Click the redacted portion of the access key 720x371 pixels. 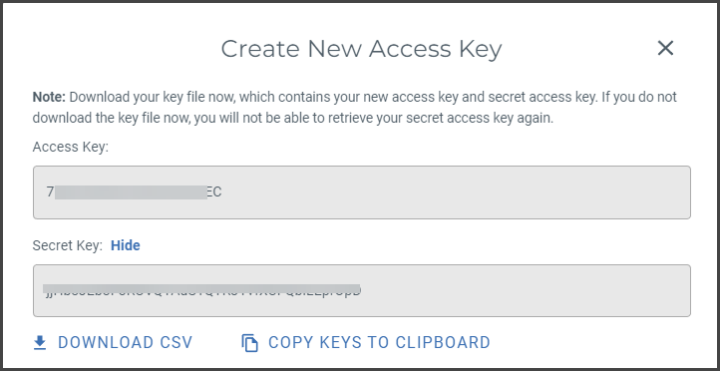click(x=131, y=192)
